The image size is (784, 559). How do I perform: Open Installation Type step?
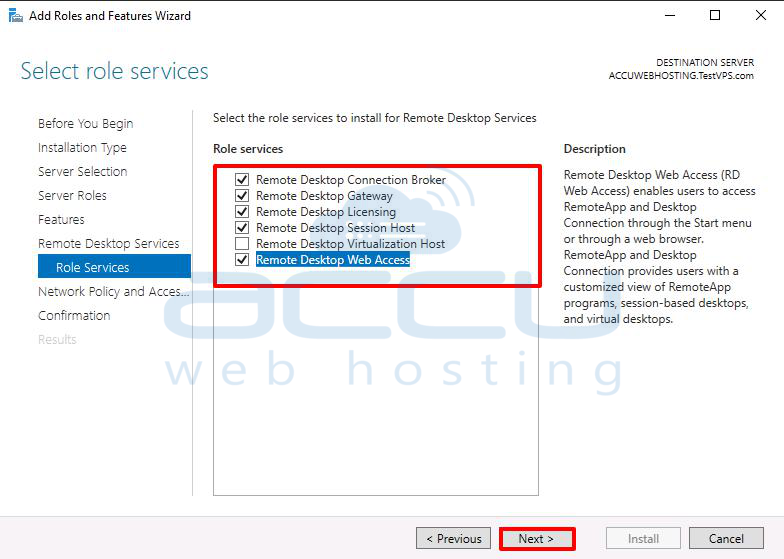[x=82, y=148]
